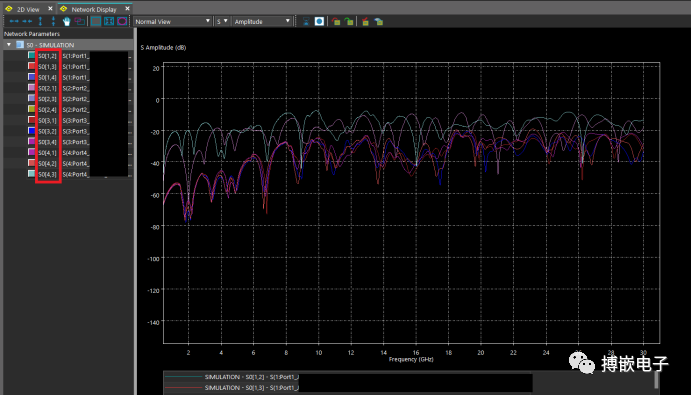The image size is (692, 395).
Task: Open the Normal View dropdown
Action: point(172,21)
